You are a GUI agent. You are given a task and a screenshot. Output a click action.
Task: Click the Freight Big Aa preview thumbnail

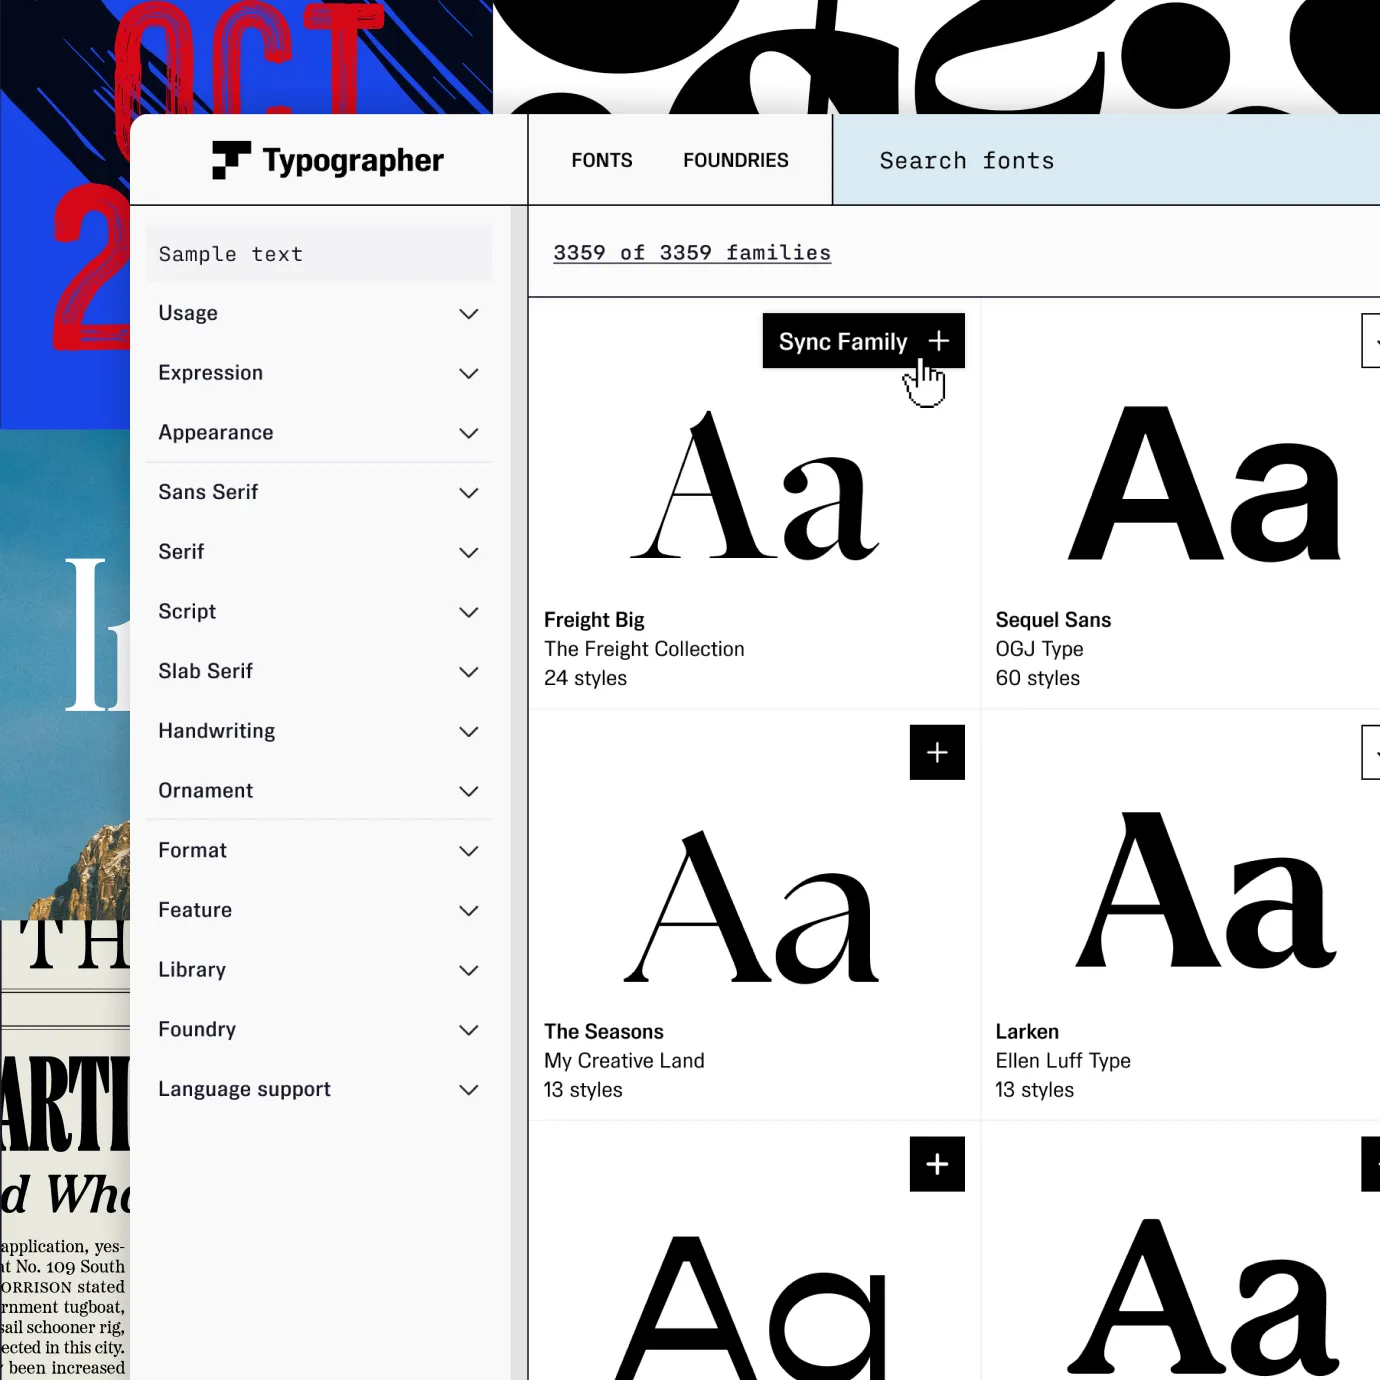(x=753, y=490)
